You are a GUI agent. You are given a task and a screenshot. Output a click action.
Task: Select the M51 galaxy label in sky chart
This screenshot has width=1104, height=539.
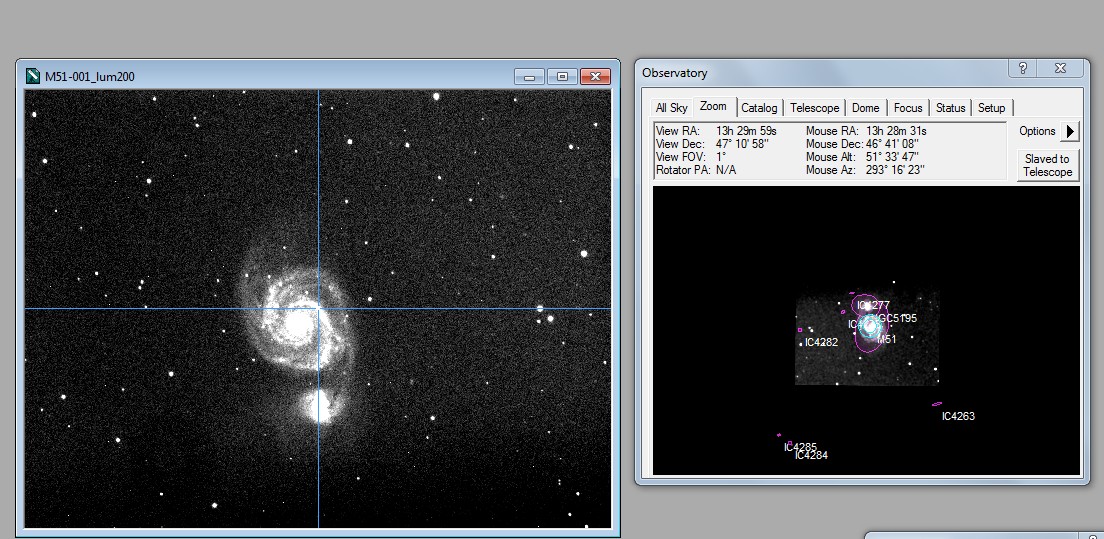[886, 340]
